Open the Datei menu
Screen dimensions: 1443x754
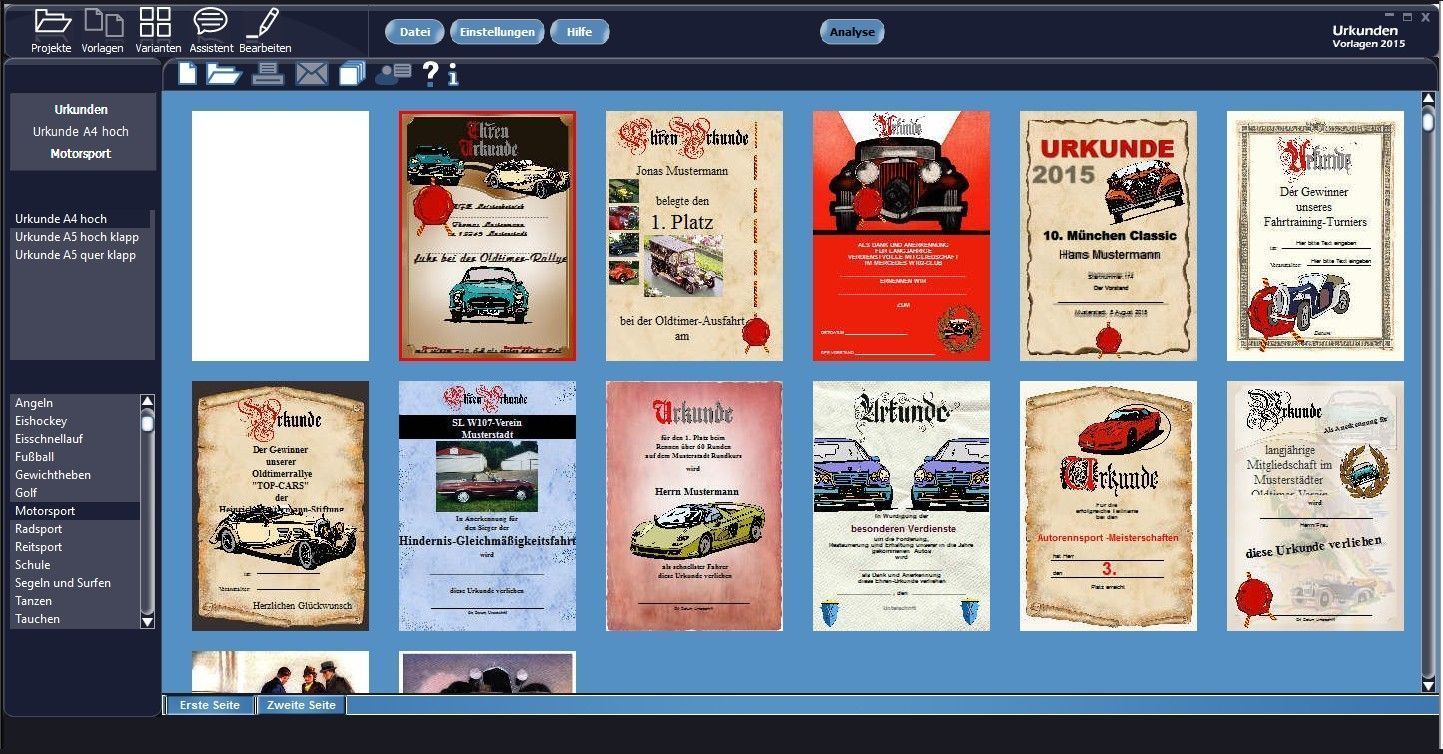tap(414, 32)
